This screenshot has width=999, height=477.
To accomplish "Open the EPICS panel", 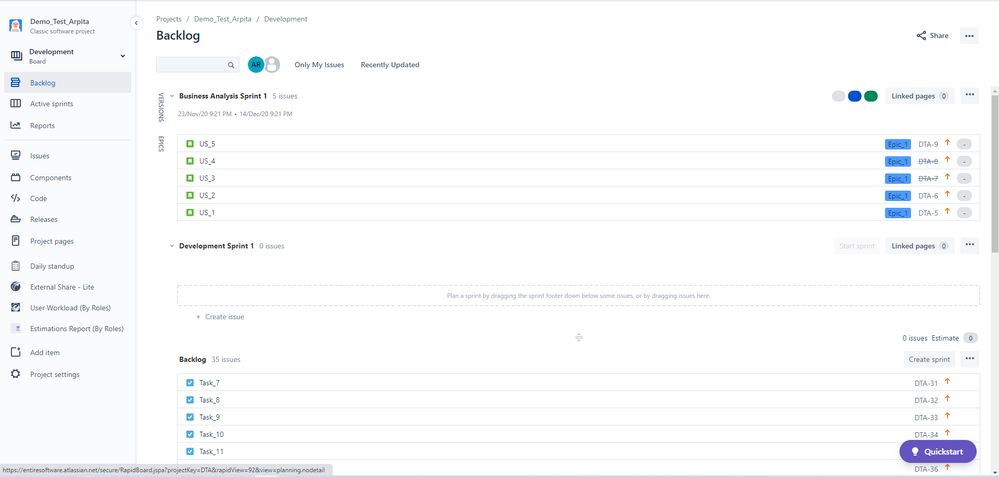I will [161, 144].
